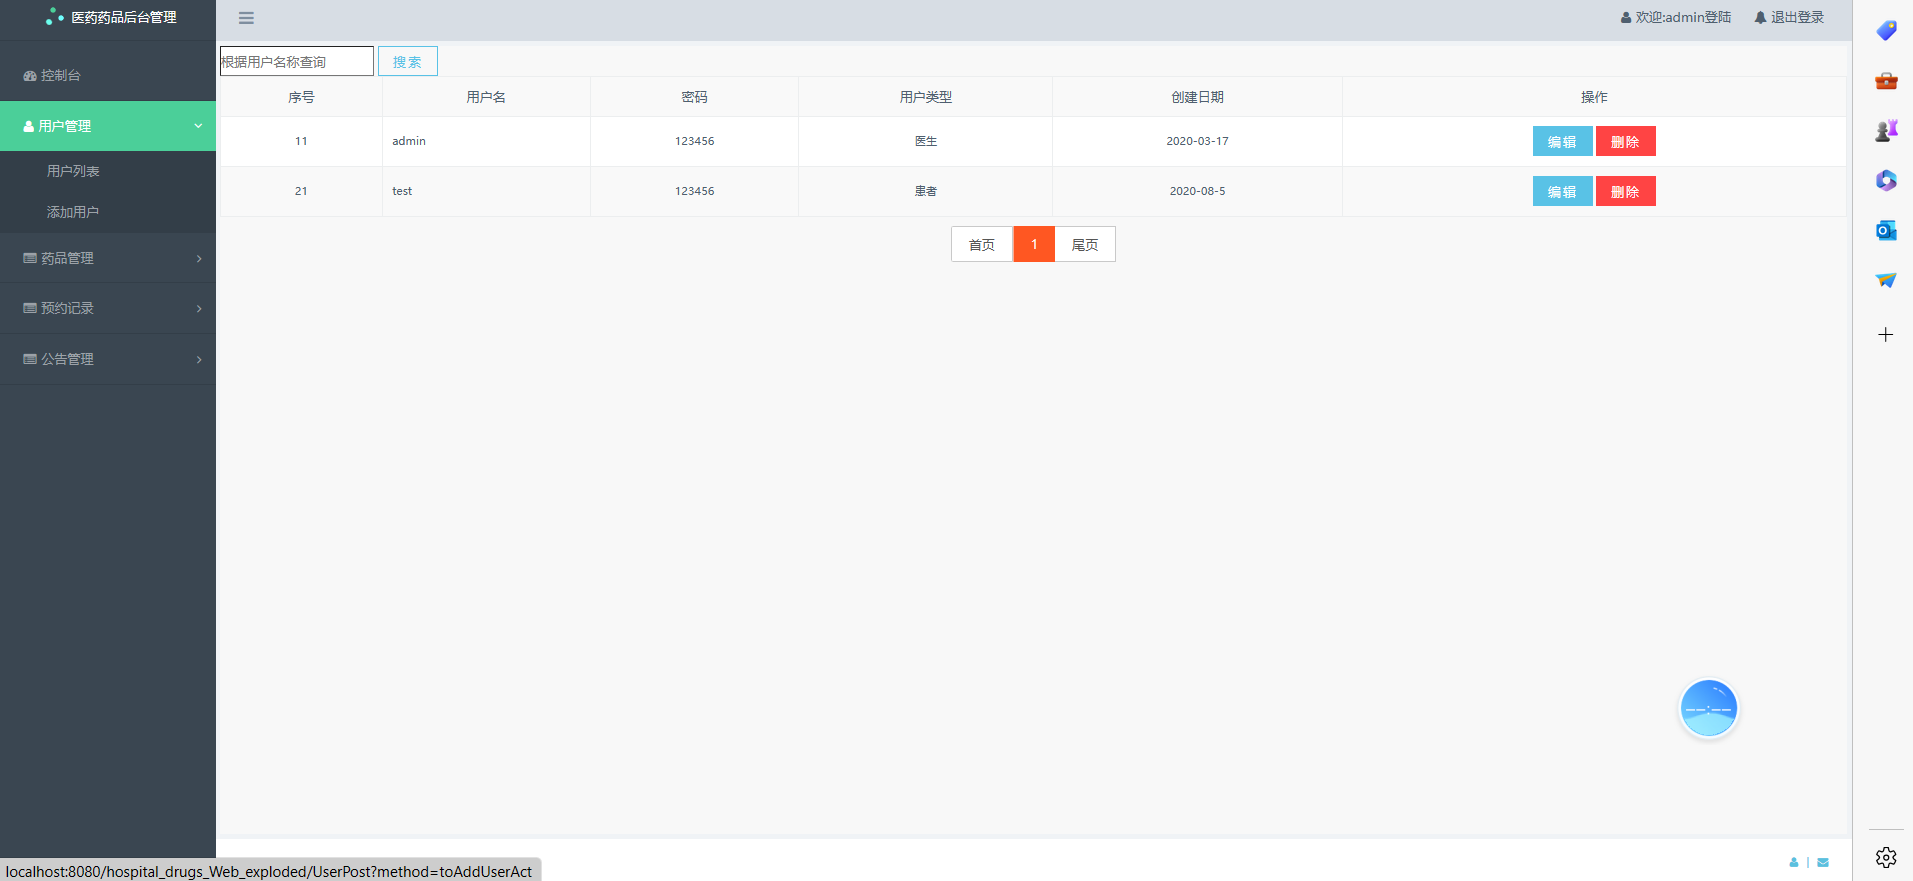Click the footer mail envelope icon
Image resolution: width=1913 pixels, height=881 pixels.
[x=1823, y=862]
